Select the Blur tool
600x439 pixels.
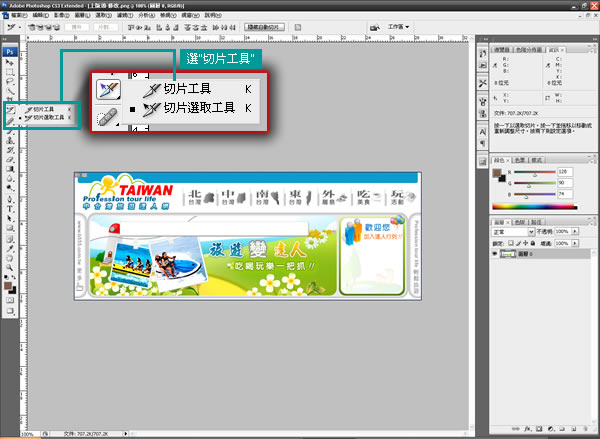pyautogui.click(x=10, y=179)
